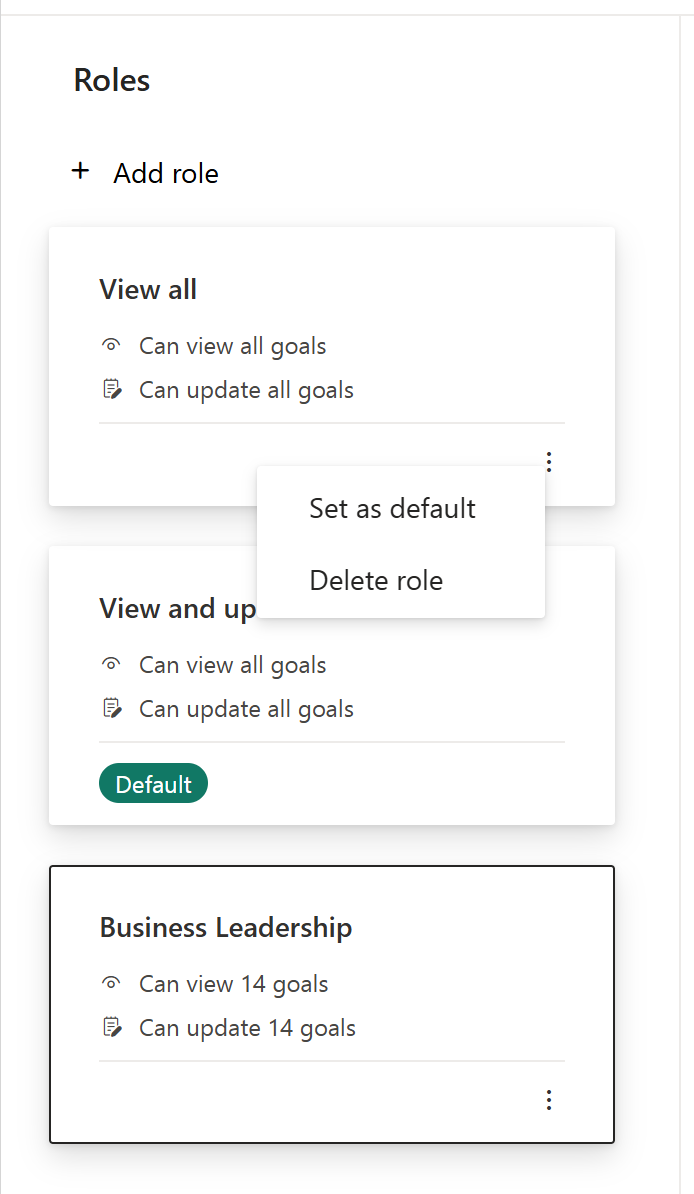The height and width of the screenshot is (1194, 694).
Task: Click the eye icon in View and update card
Action: click(x=111, y=663)
